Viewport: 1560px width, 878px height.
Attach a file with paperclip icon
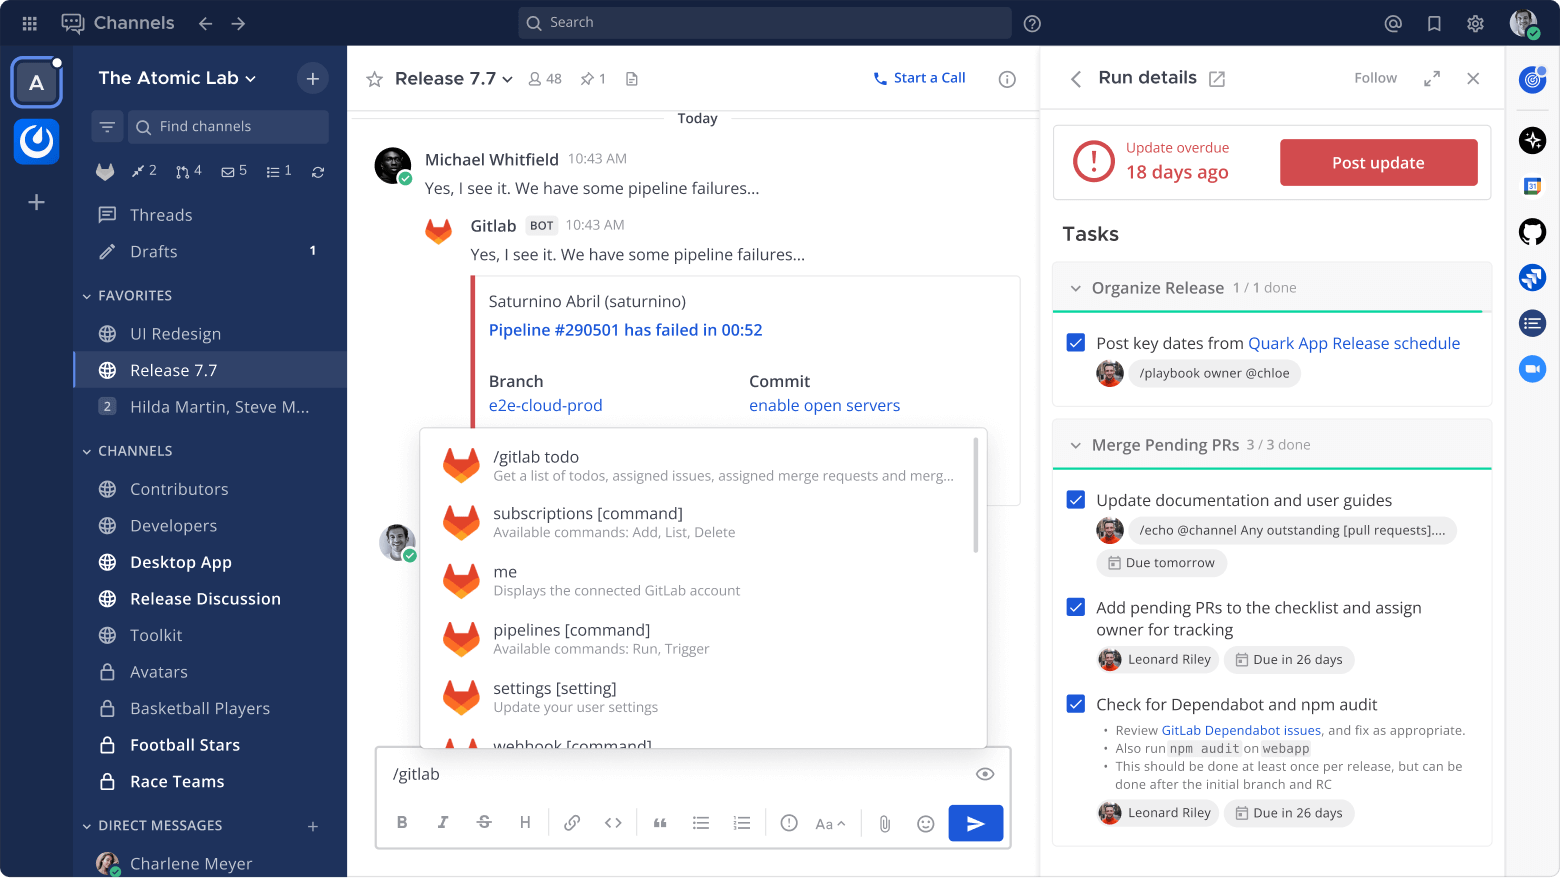pos(885,823)
